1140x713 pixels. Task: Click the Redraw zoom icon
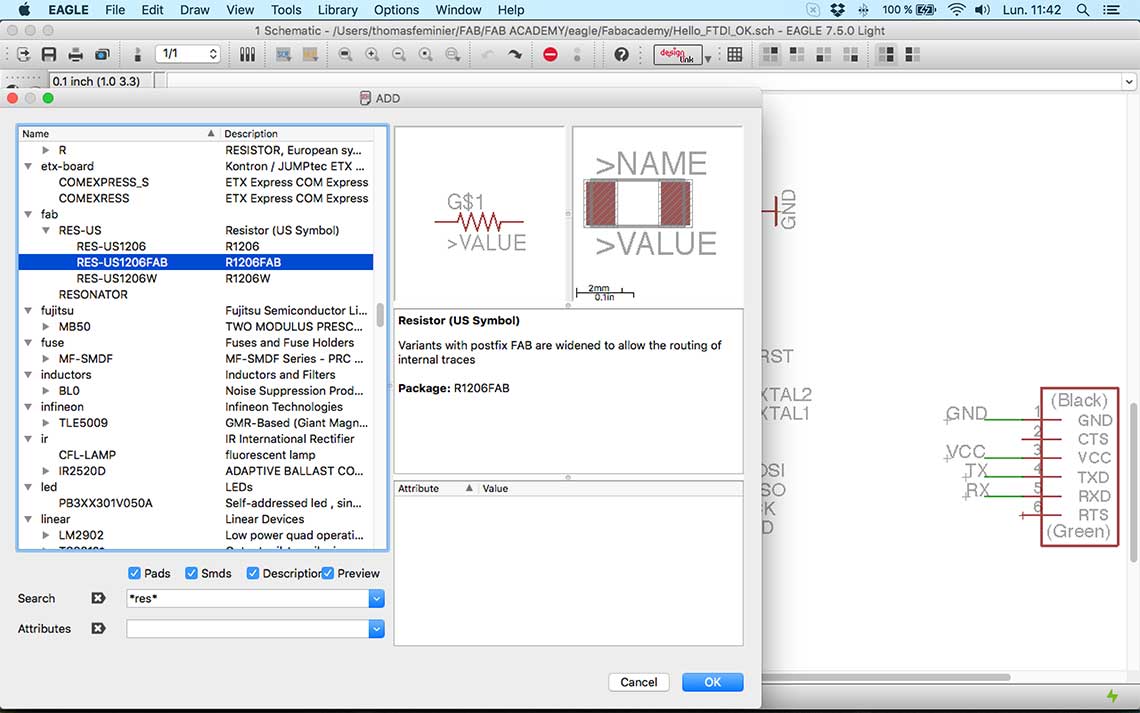[426, 55]
